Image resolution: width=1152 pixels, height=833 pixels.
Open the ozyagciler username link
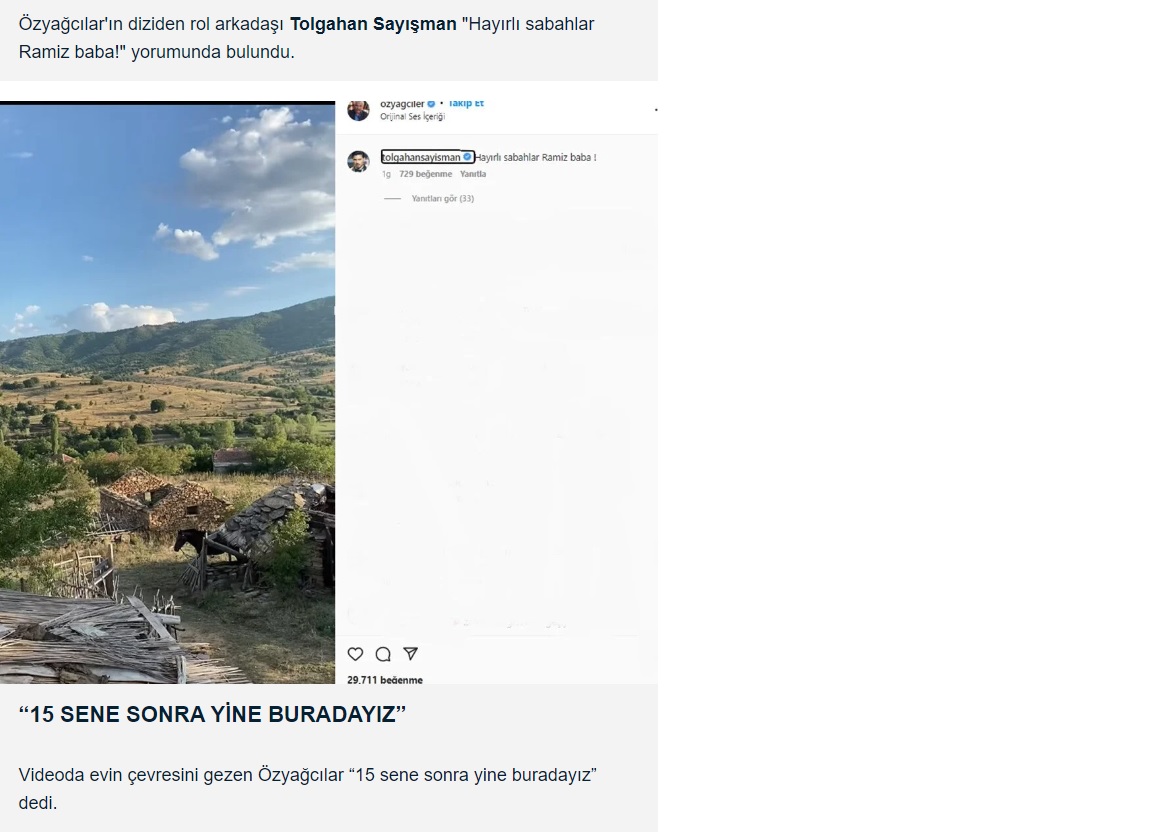[x=402, y=104]
